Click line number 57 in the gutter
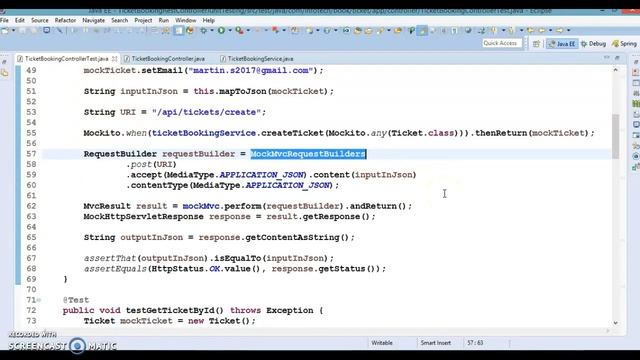Screen dimensions: 640x360 click(31, 154)
